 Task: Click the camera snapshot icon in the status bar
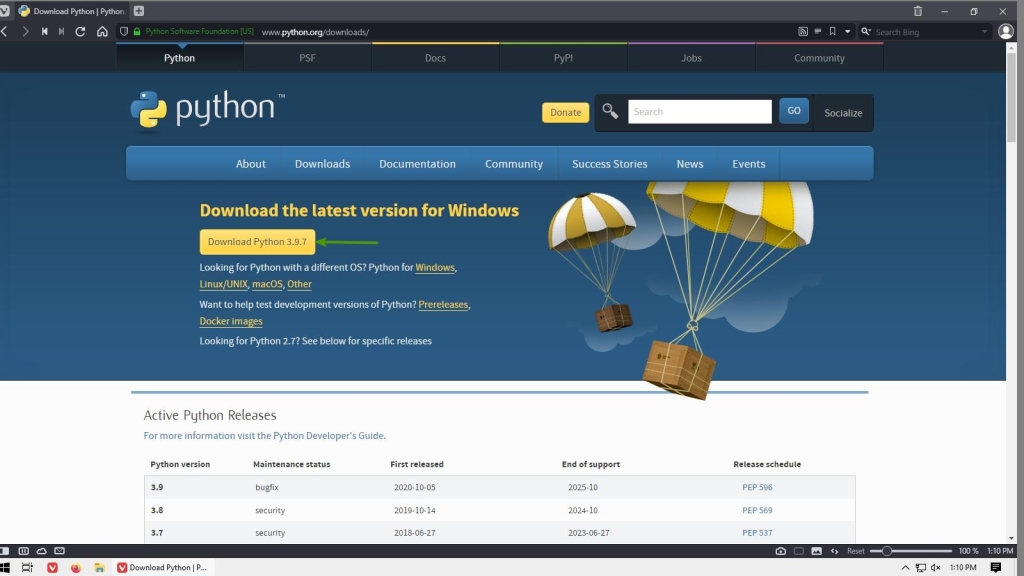click(783, 550)
